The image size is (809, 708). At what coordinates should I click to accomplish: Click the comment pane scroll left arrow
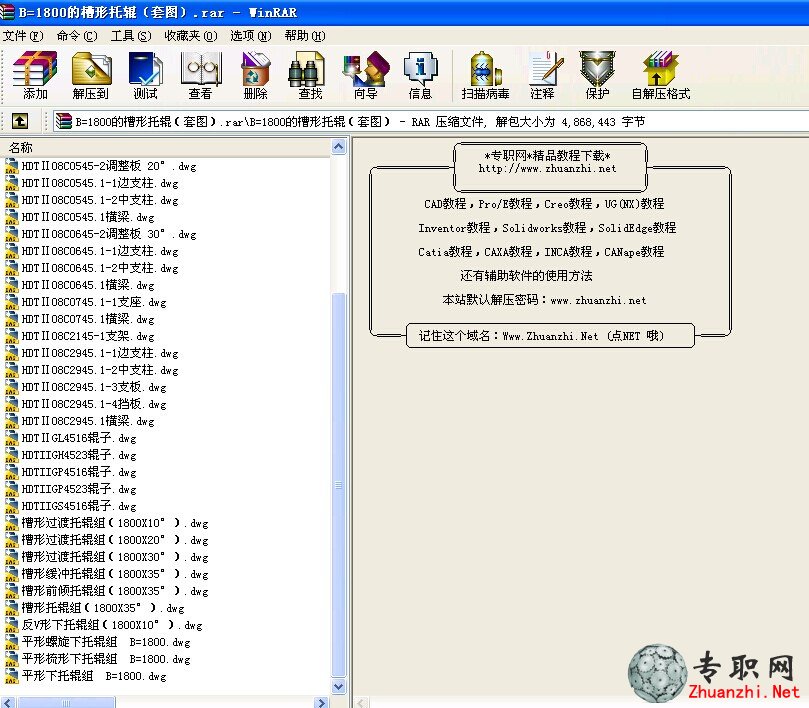[361, 702]
